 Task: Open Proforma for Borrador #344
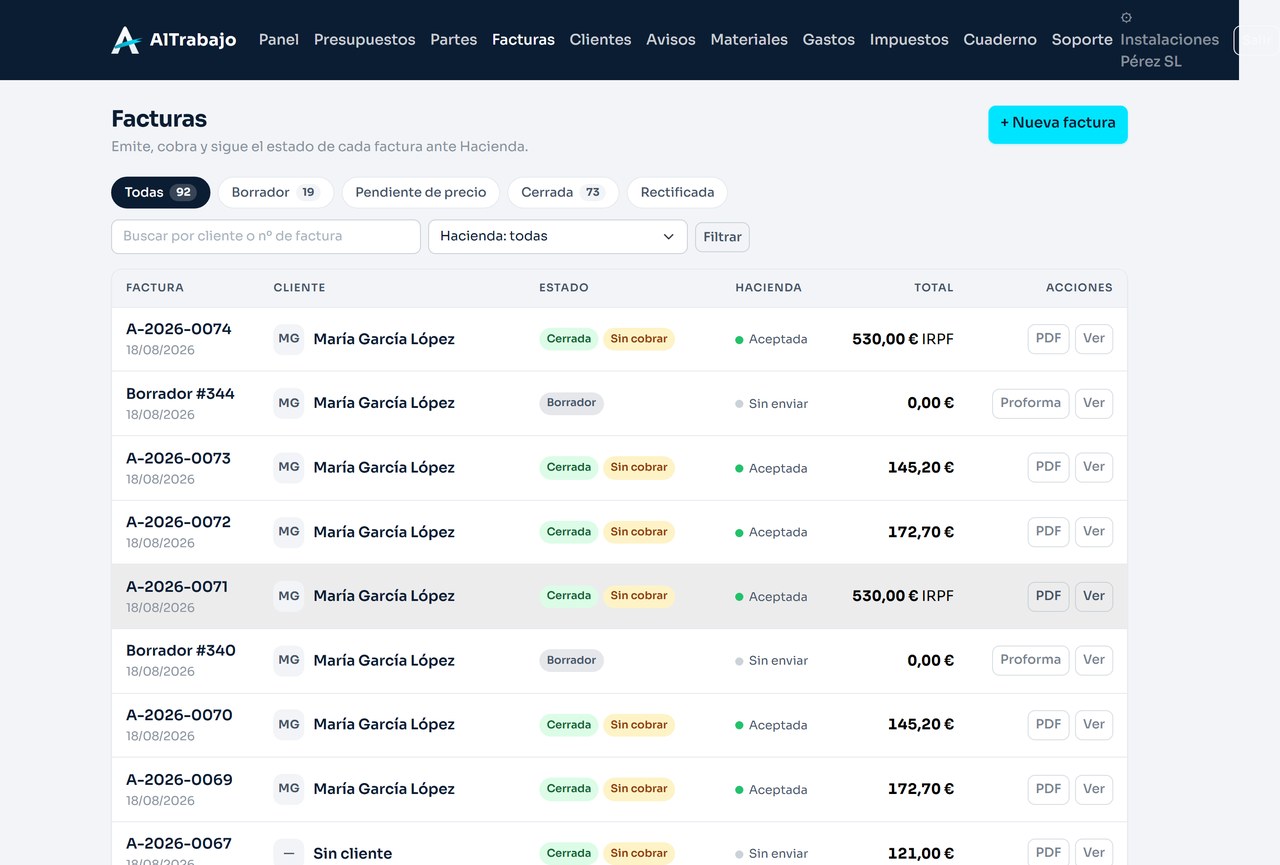pos(1031,404)
